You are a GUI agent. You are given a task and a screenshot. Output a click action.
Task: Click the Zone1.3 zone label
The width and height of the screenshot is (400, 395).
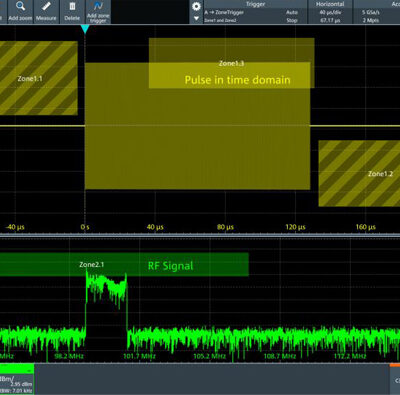coord(231,63)
